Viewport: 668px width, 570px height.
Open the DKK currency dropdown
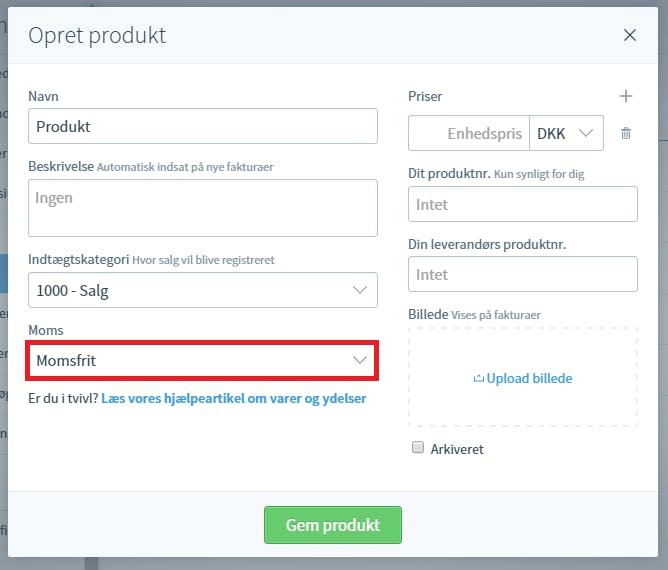[566, 133]
